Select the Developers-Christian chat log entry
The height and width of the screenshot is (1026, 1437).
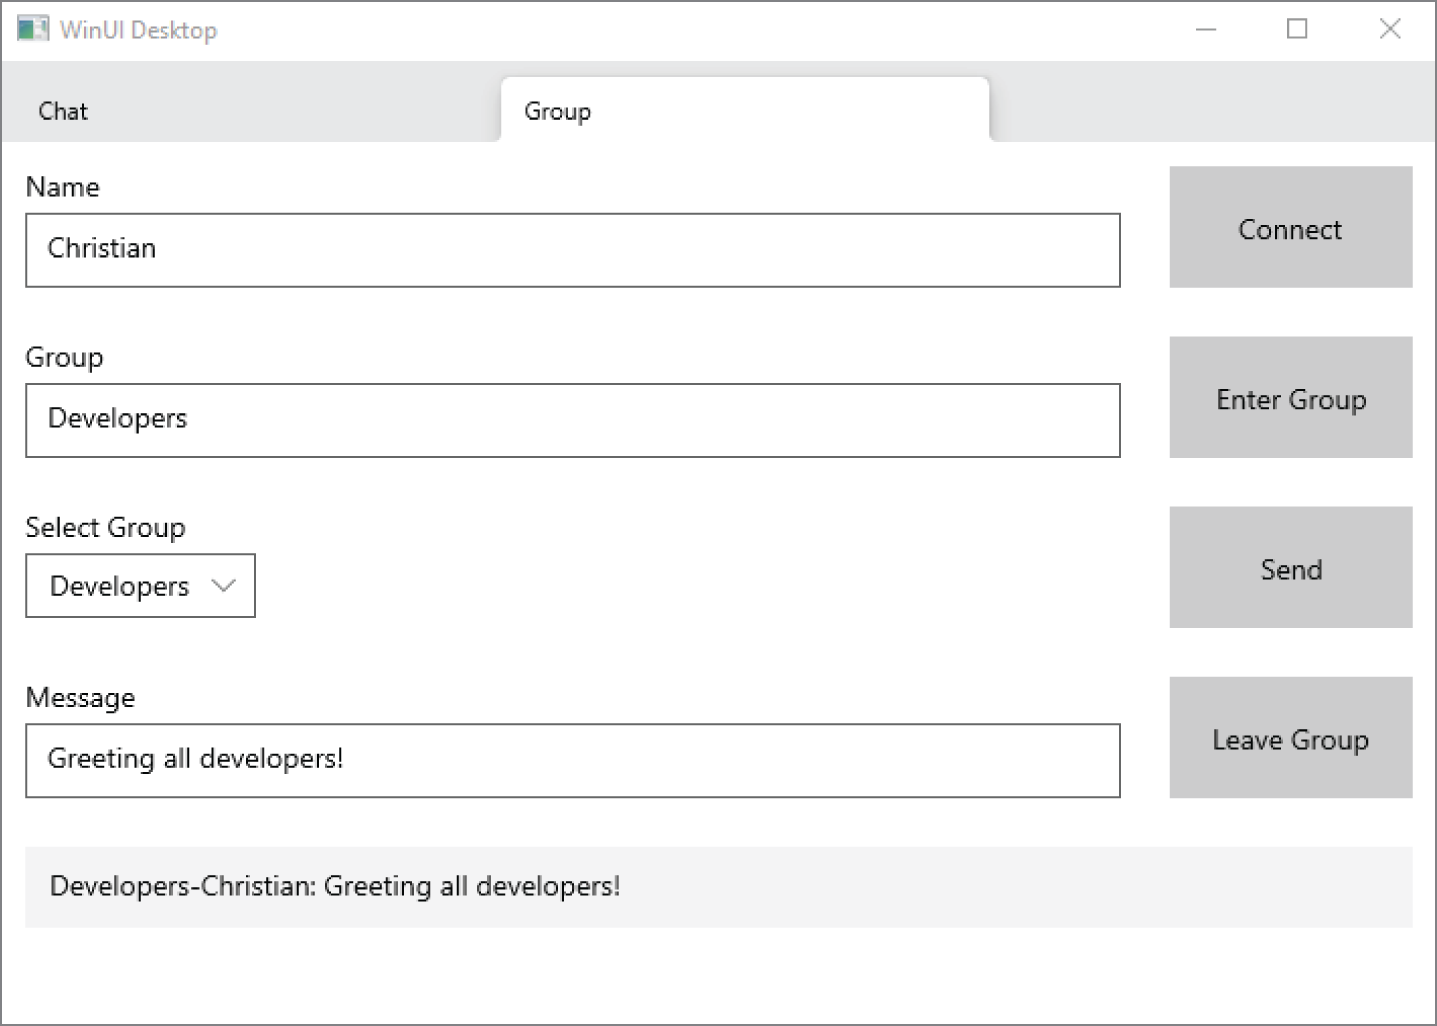click(x=334, y=887)
